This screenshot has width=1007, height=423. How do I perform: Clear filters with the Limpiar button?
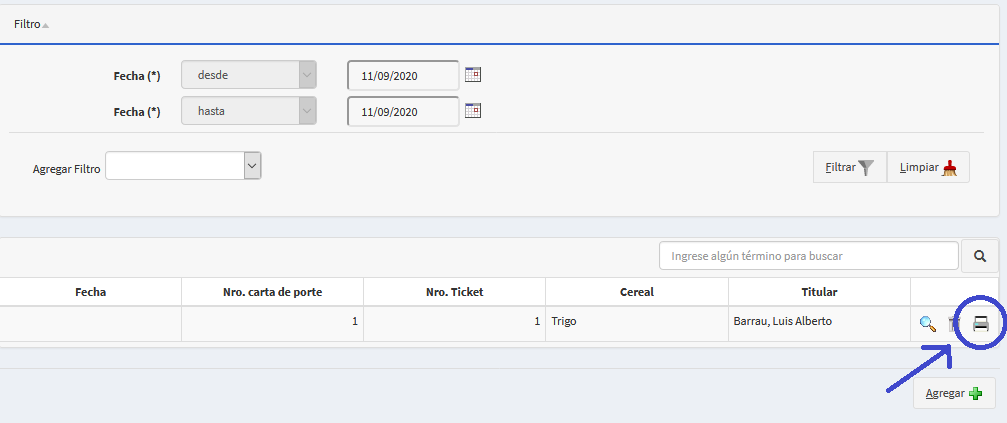tap(928, 167)
